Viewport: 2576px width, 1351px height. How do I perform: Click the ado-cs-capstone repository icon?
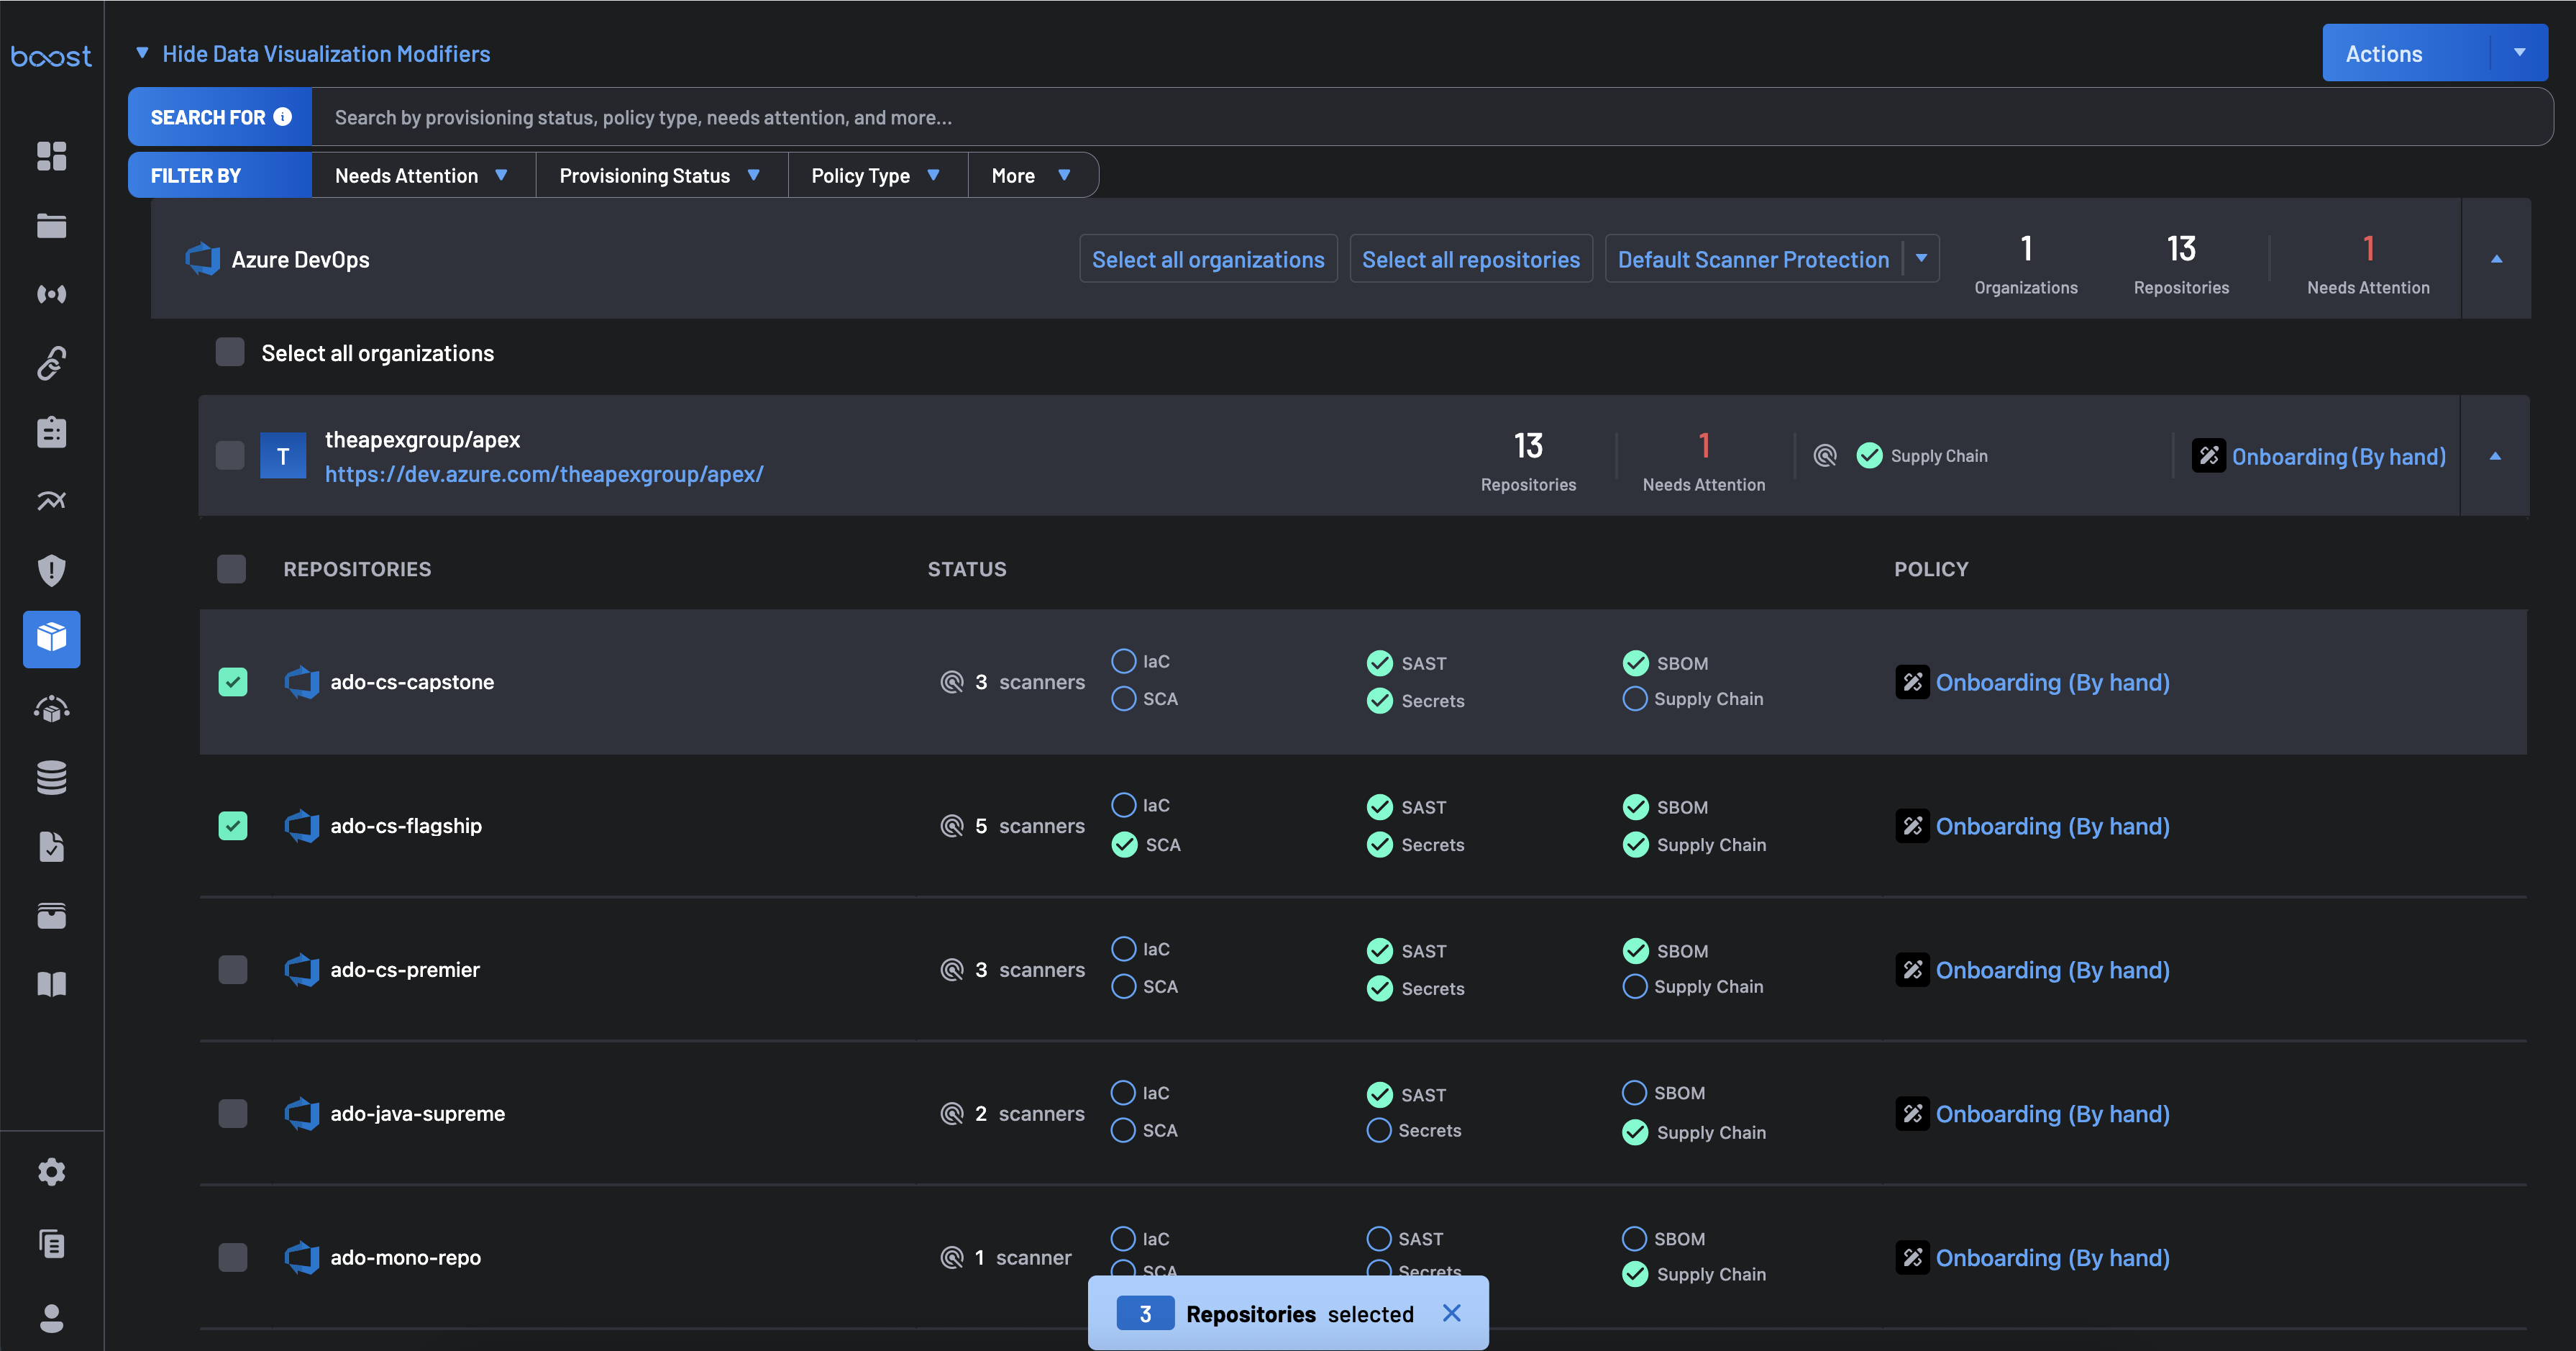[302, 682]
